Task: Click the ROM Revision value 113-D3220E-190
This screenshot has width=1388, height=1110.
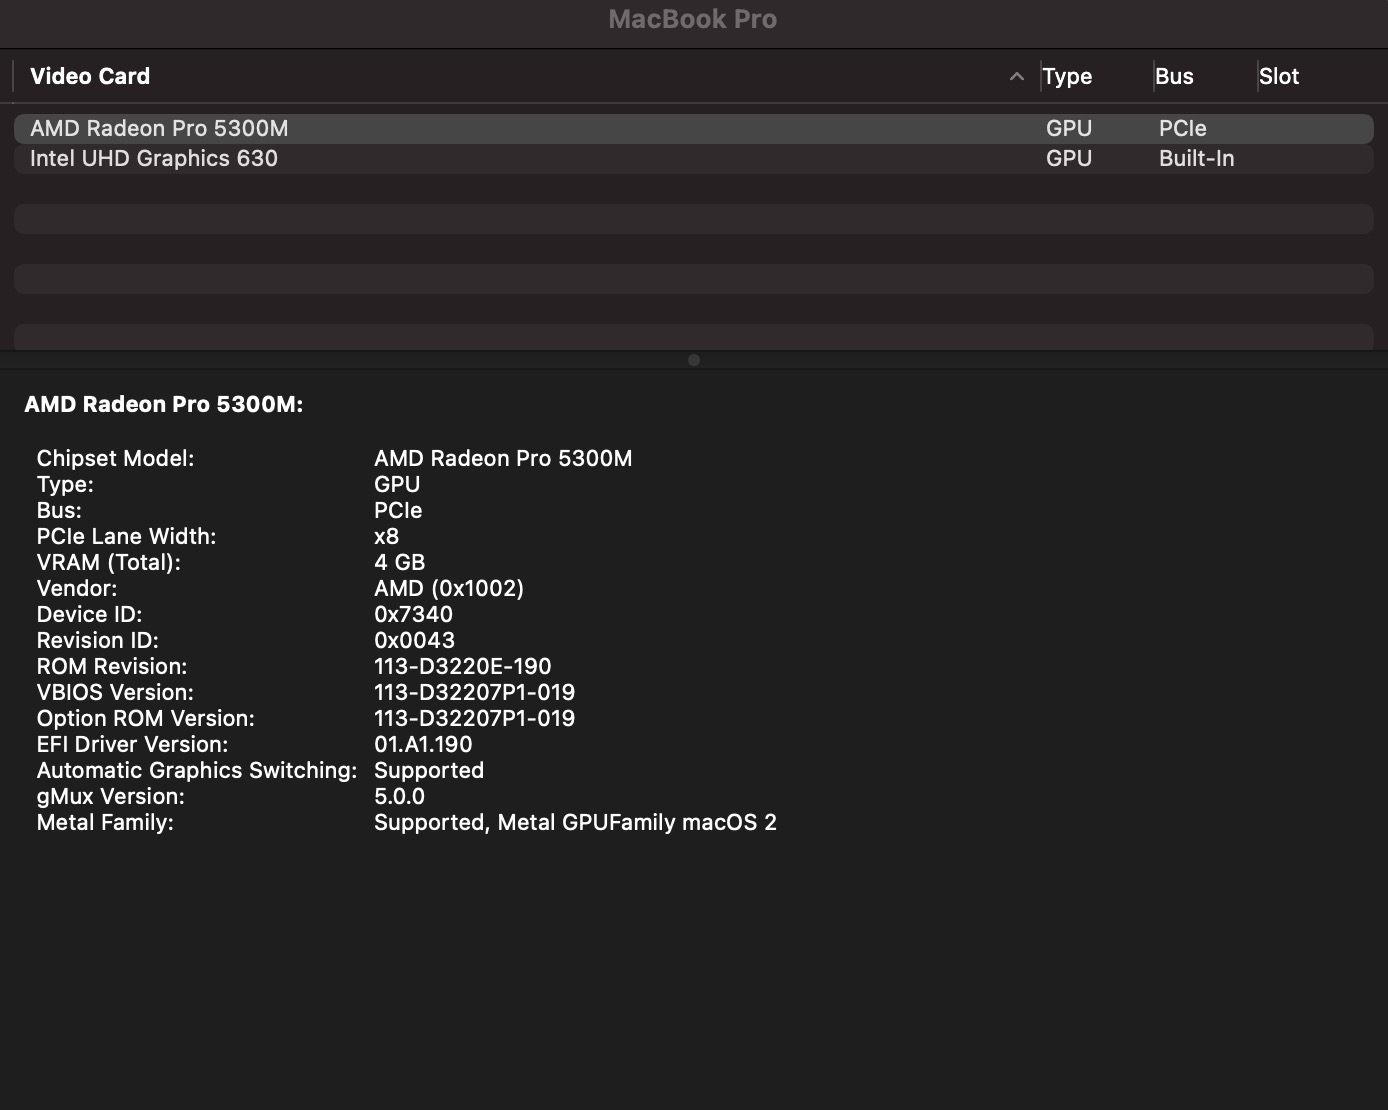Action: (463, 666)
